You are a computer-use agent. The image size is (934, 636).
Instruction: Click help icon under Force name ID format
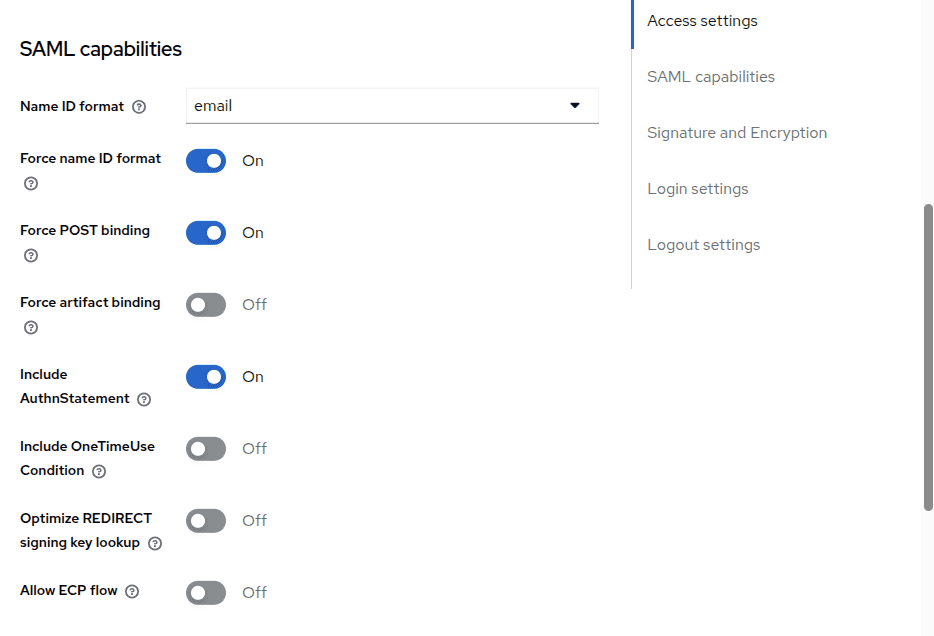[x=31, y=184]
